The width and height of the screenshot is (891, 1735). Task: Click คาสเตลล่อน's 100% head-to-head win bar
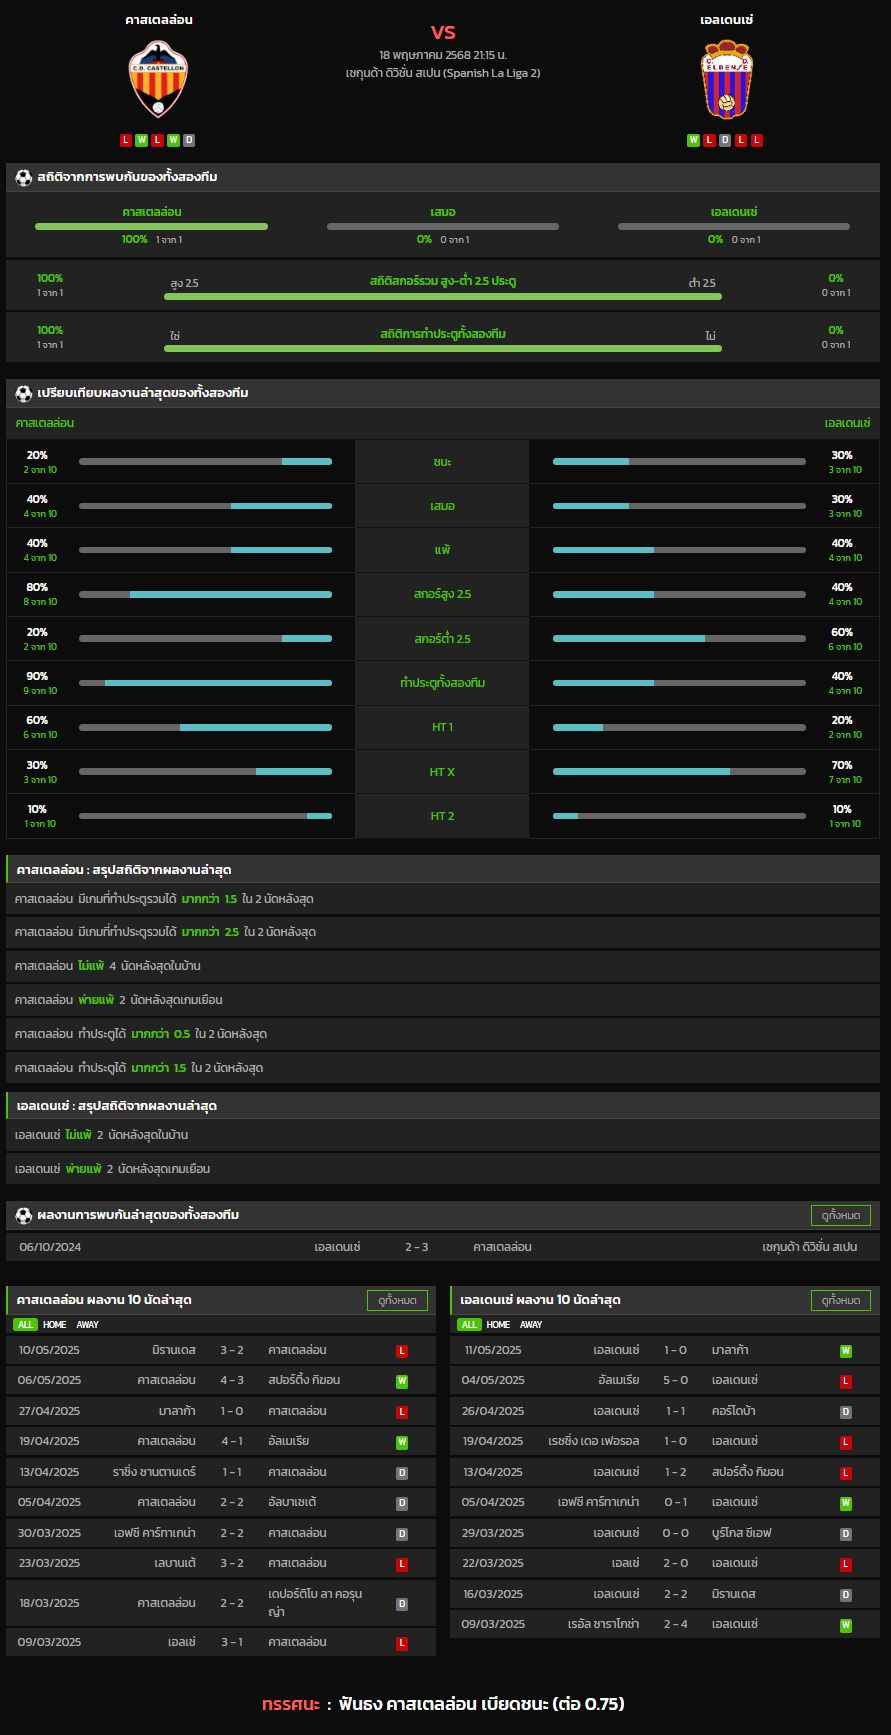click(151, 226)
